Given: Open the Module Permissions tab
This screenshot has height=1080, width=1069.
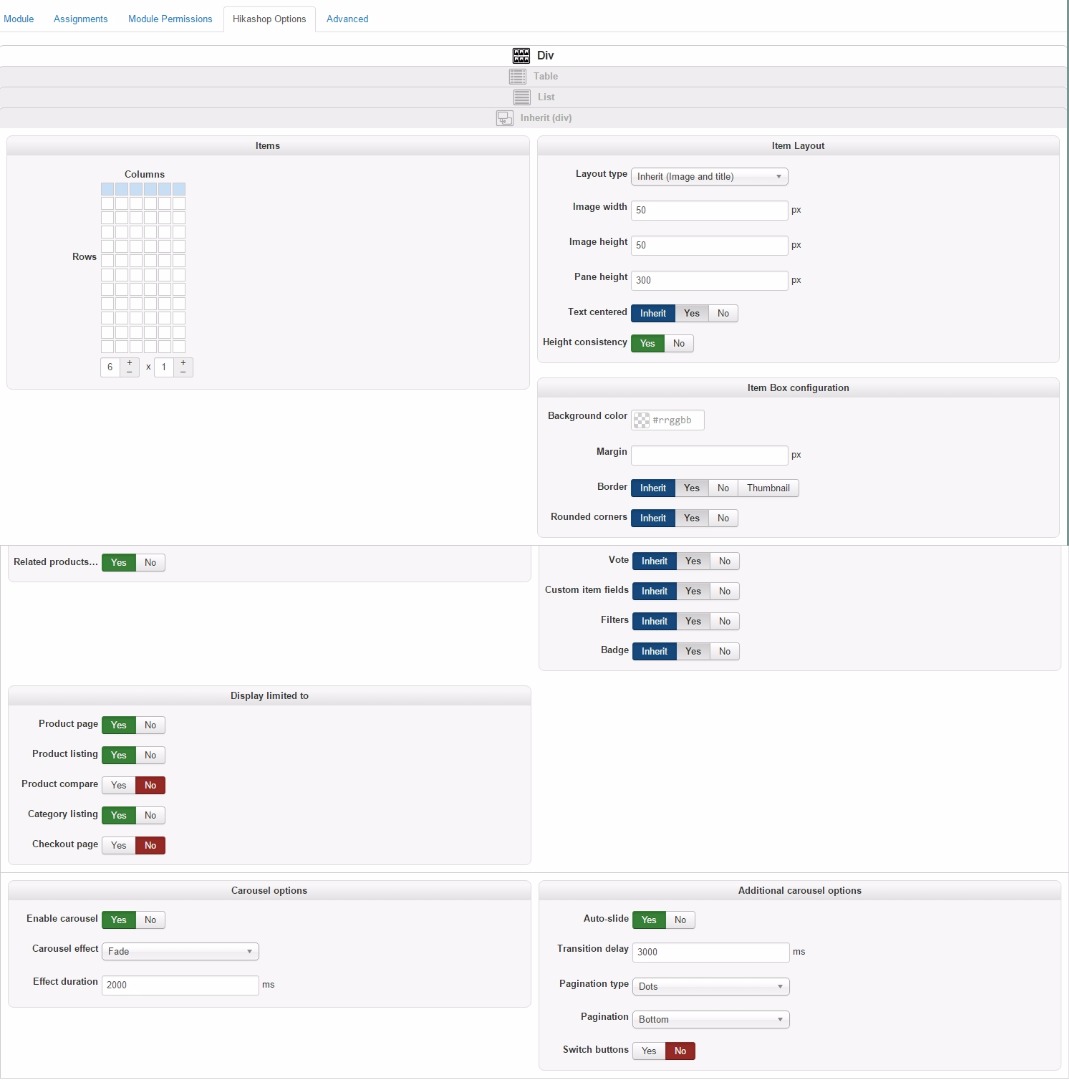Looking at the screenshot, I should point(170,19).
